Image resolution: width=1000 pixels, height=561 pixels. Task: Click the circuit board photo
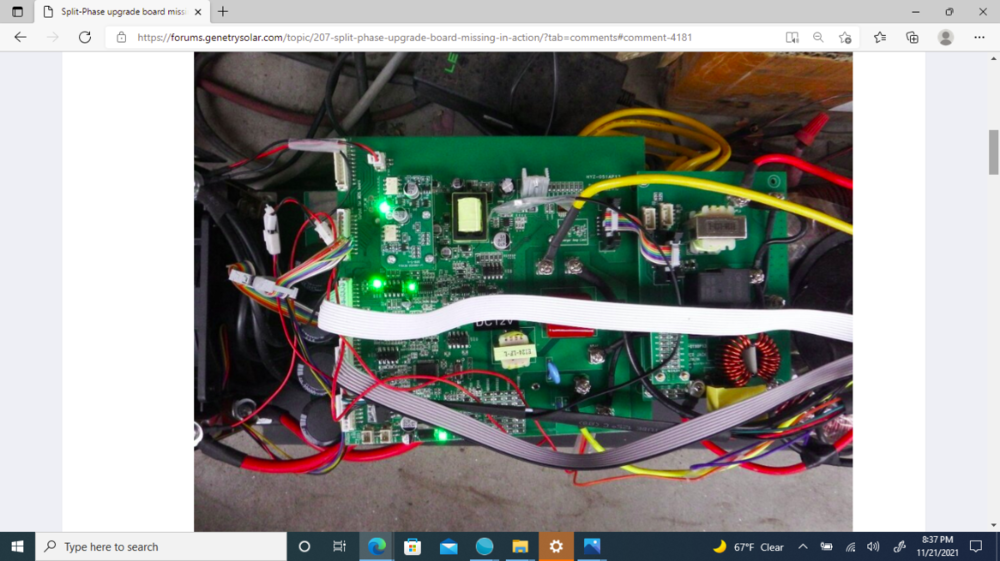pos(523,291)
